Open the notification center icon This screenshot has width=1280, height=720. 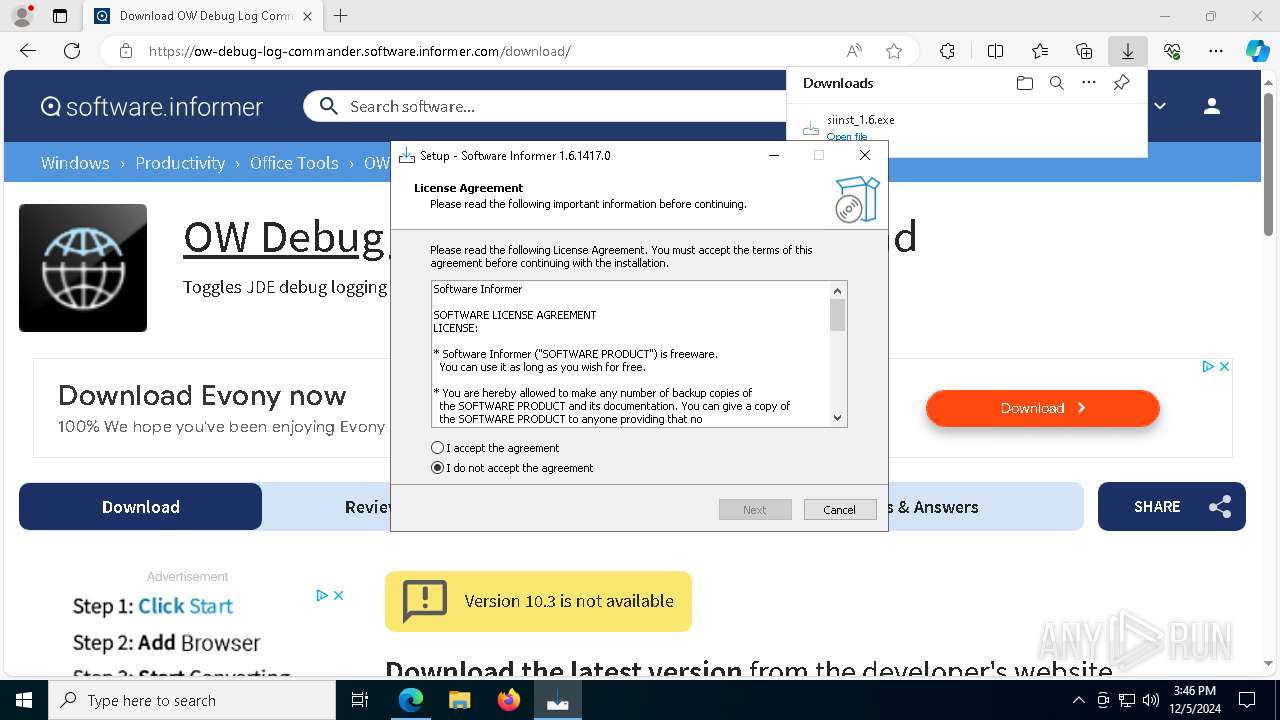click(x=1247, y=700)
